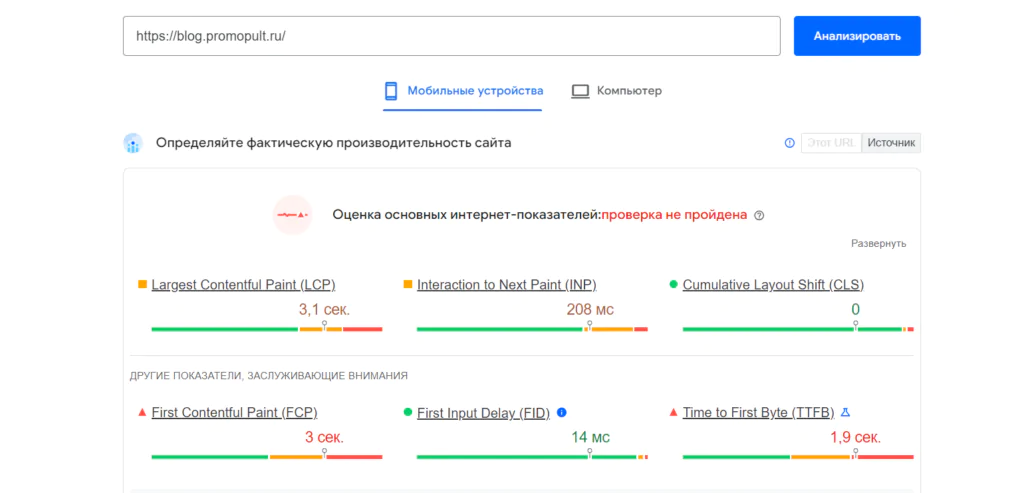Viewport: 1024px width, 493px height.
Task: Click the LCP distribution bar marker
Action: pyautogui.click(x=325, y=325)
